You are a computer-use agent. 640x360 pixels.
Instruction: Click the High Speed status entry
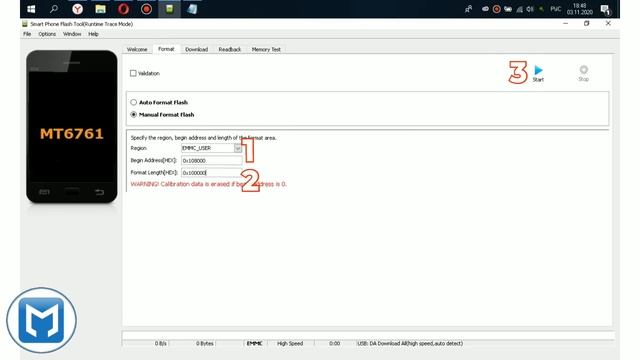tap(290, 343)
